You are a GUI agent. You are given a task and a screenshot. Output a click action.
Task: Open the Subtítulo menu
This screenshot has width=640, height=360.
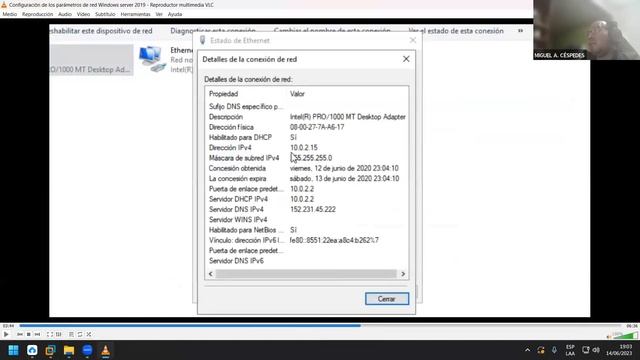(105, 14)
